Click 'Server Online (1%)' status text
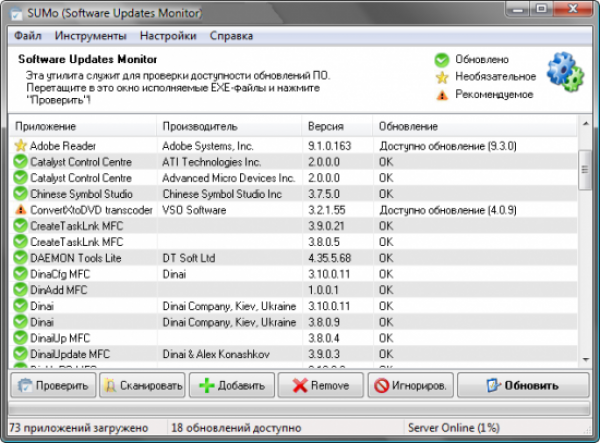Viewport: 600px width, 443px height. (453, 428)
